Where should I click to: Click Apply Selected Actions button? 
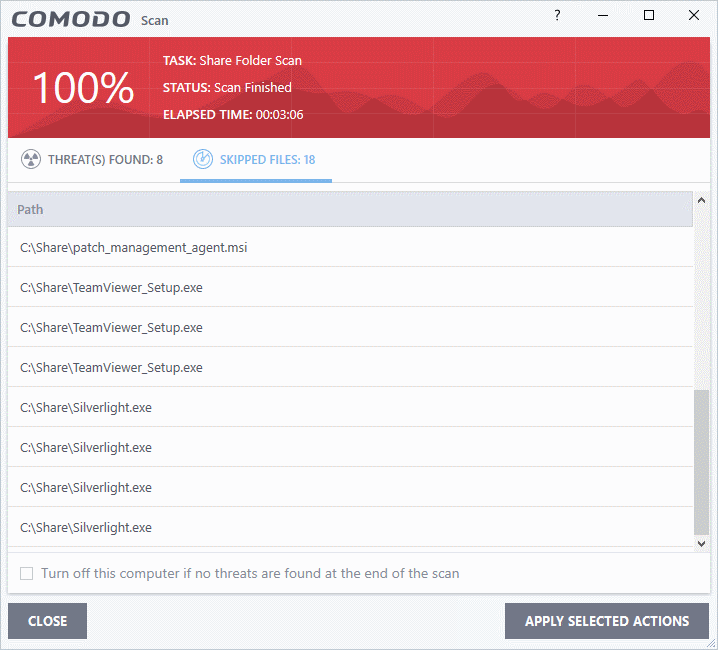[607, 621]
